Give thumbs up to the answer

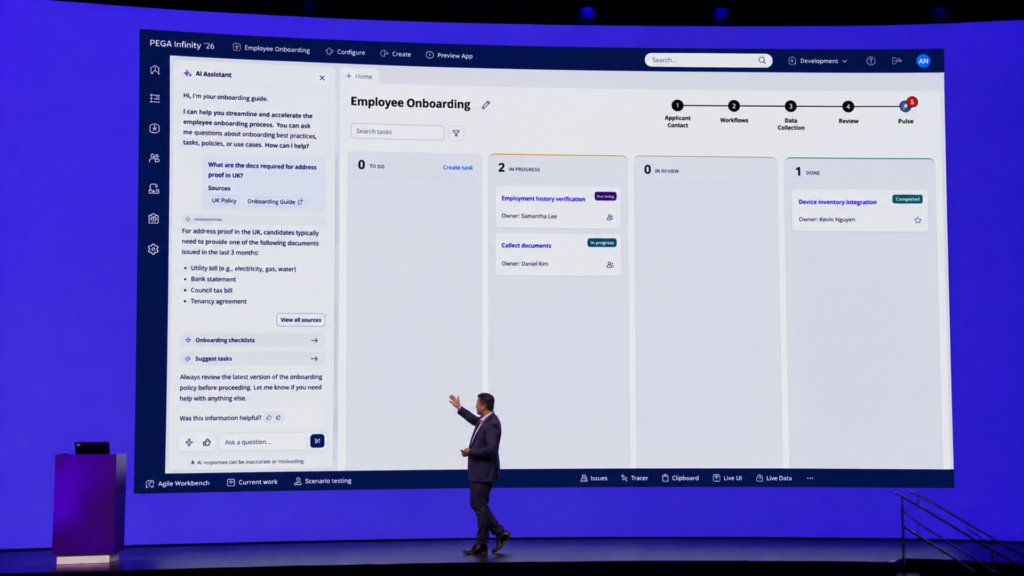coord(268,417)
